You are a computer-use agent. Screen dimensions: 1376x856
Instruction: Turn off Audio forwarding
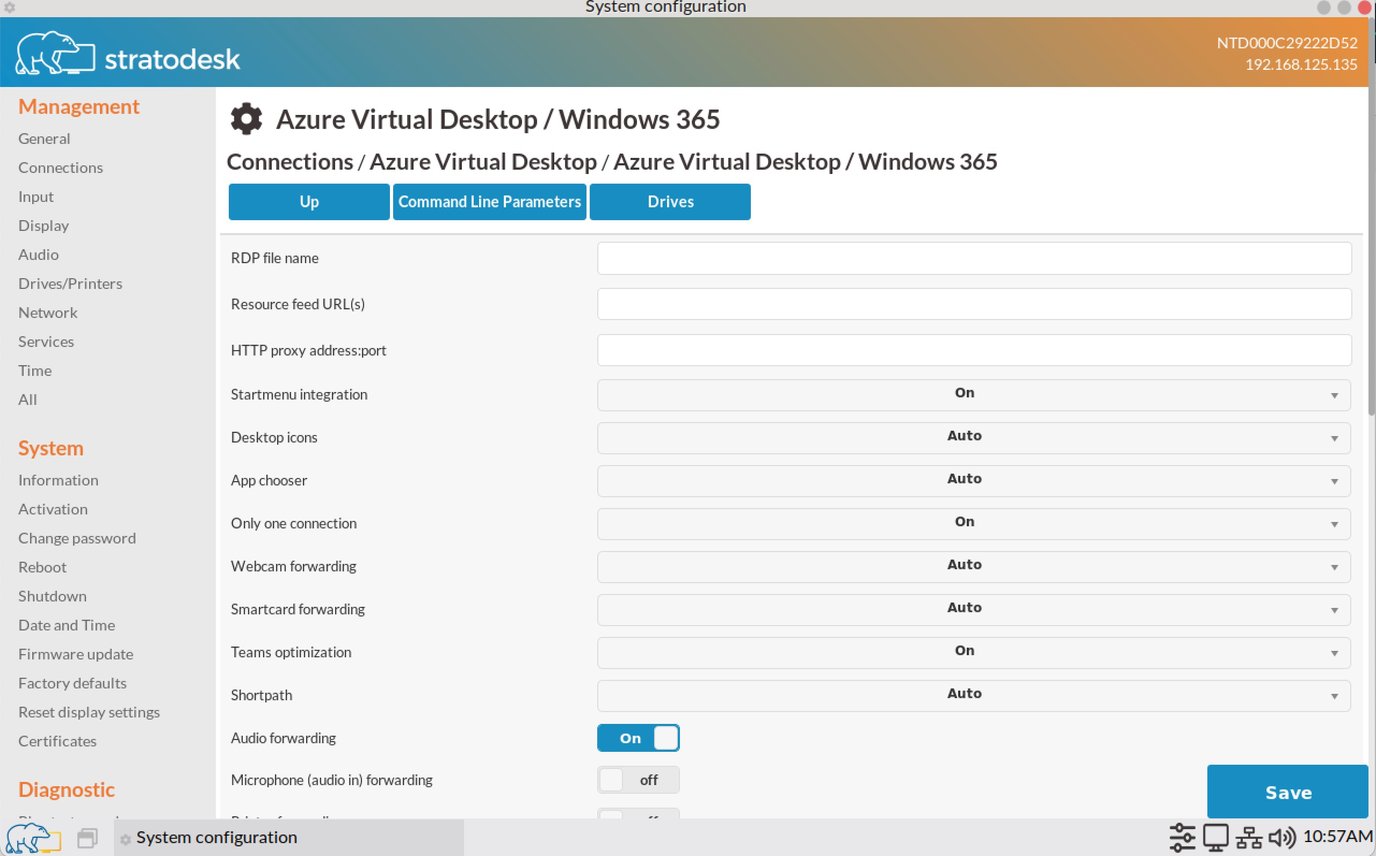click(x=638, y=737)
